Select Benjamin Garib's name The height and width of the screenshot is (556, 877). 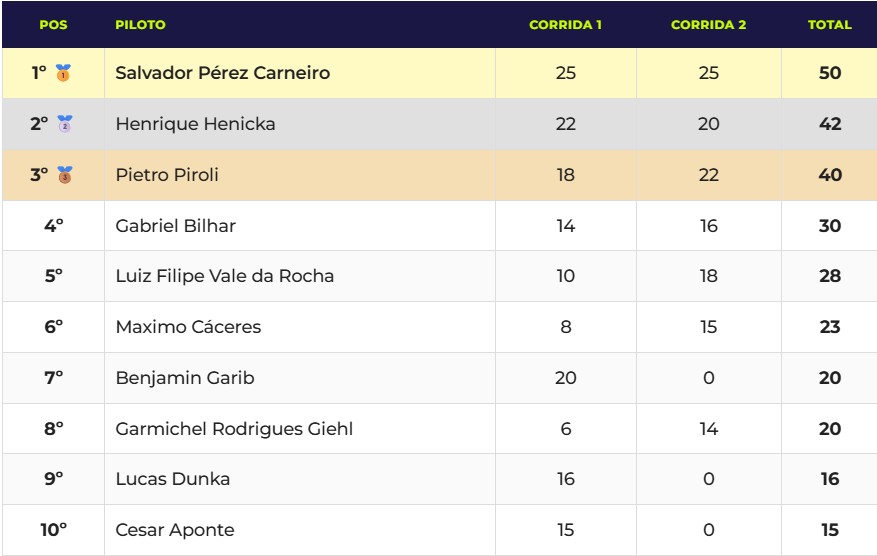185,378
